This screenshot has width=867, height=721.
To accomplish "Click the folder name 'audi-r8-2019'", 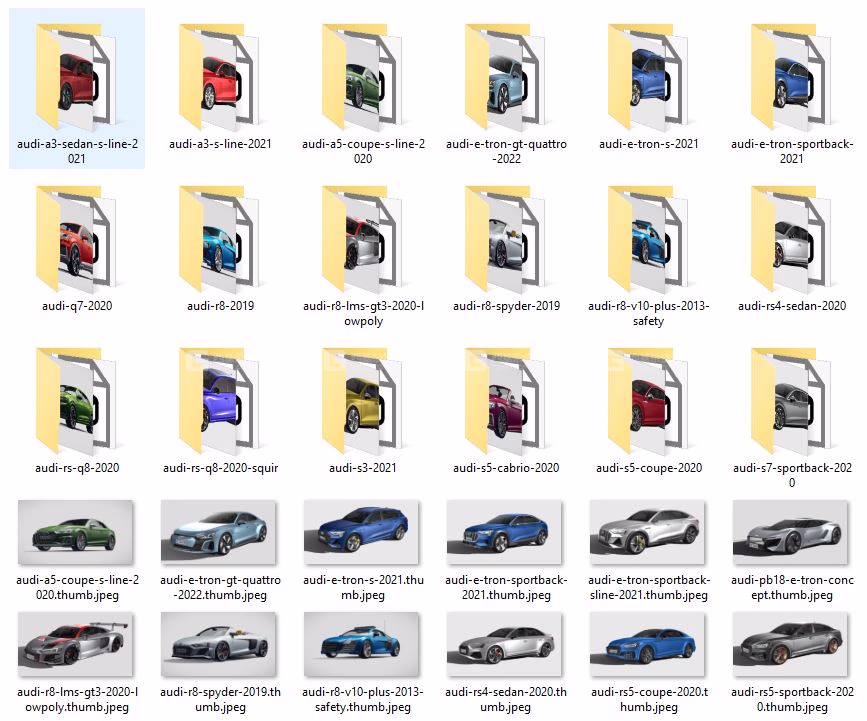I will pos(220,306).
